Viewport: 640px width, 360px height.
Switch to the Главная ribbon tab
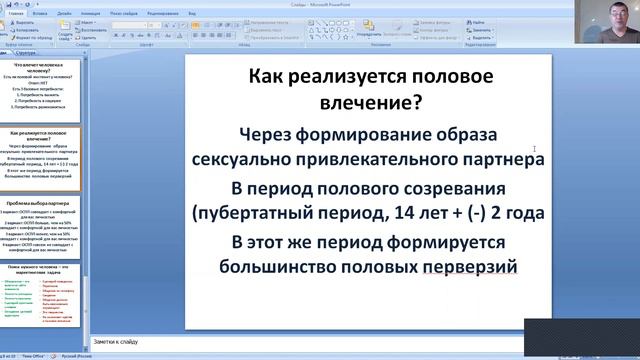pos(16,13)
